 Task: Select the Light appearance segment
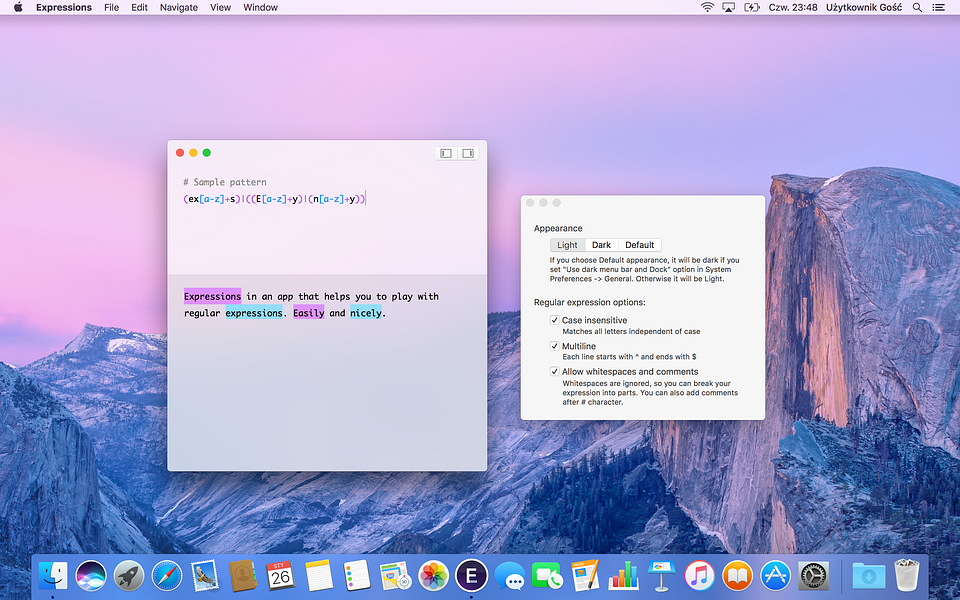point(568,245)
